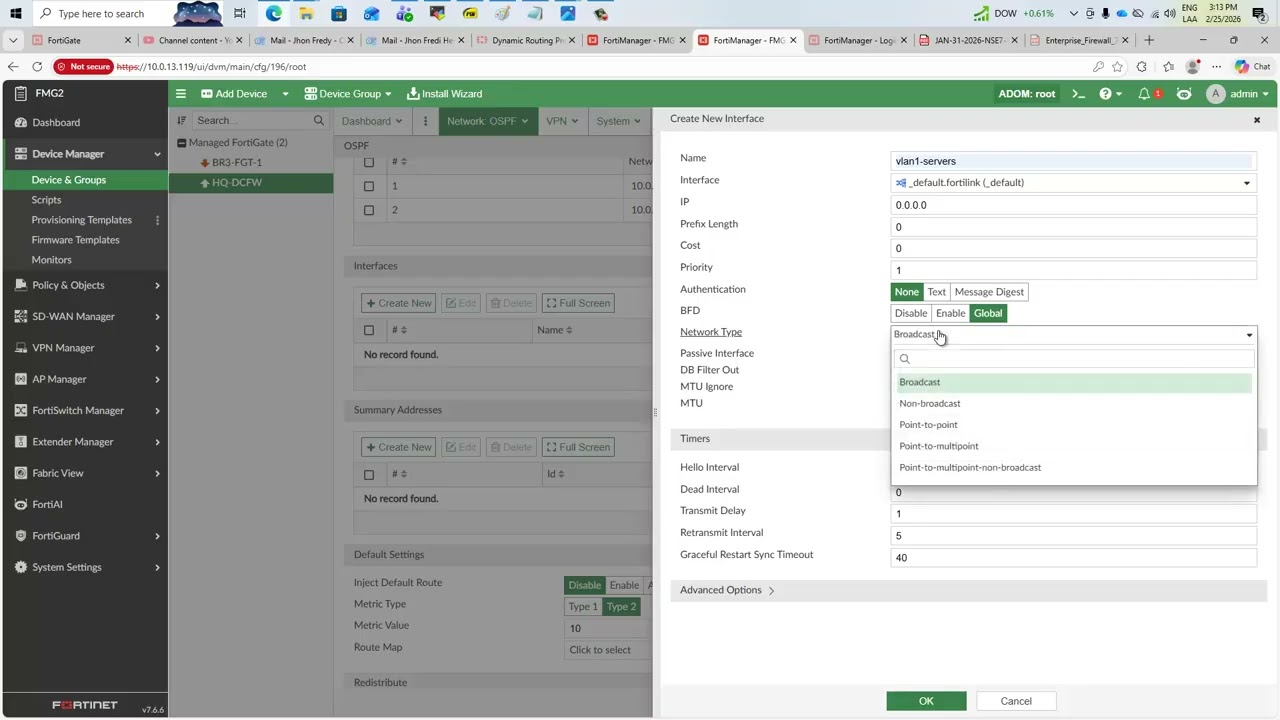Select Type 1 metric type
This screenshot has width=1280, height=720.
pyautogui.click(x=582, y=607)
